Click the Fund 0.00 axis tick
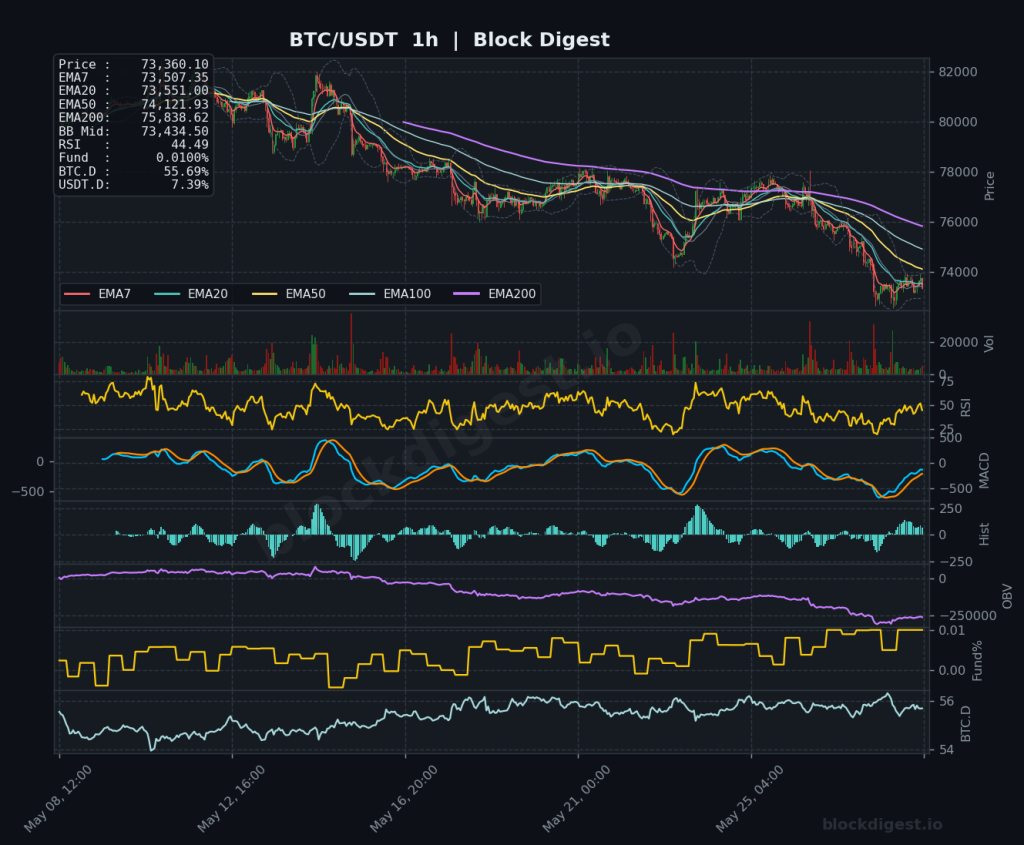This screenshot has width=1024, height=845. pyautogui.click(x=952, y=671)
